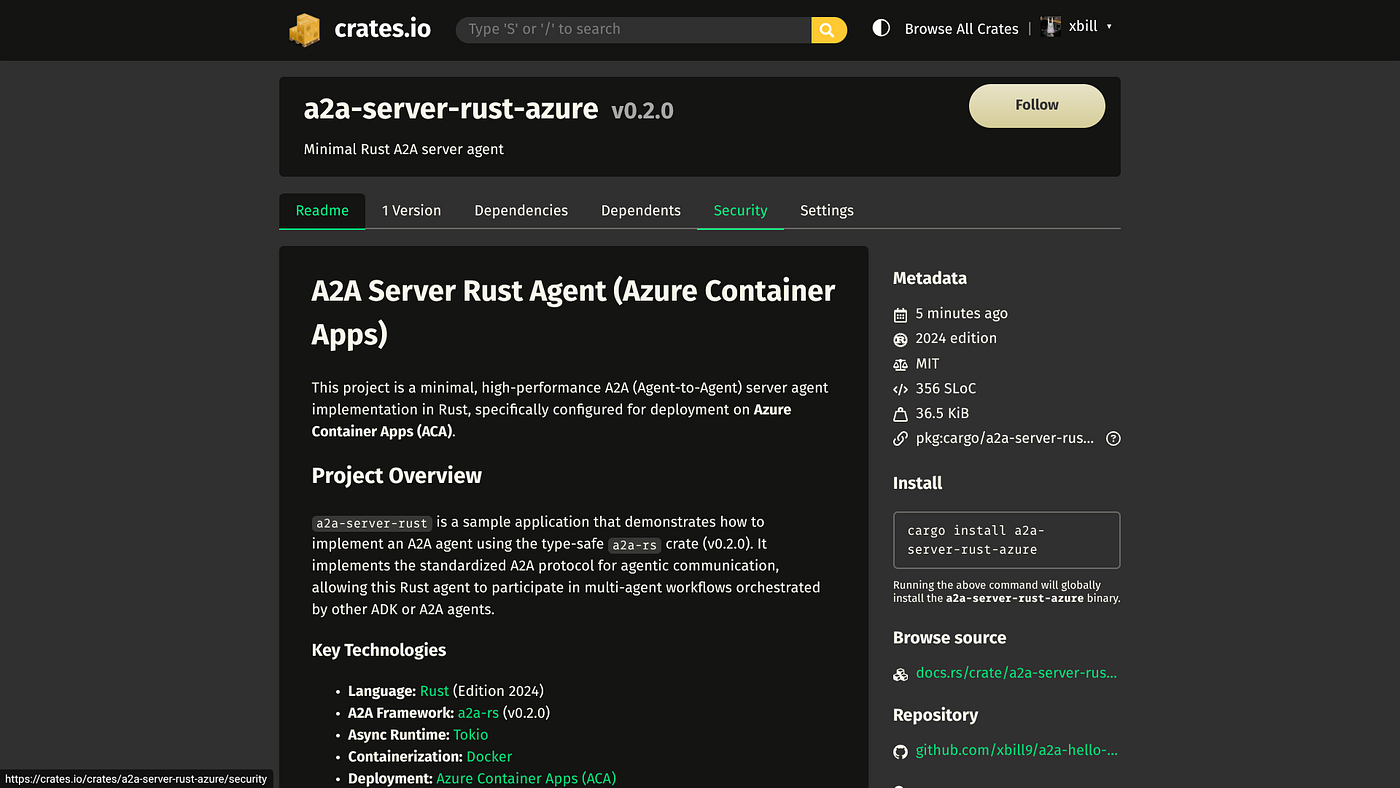Open the github.com/xbill9 repository link
This screenshot has width=1400, height=788.
point(1016,750)
